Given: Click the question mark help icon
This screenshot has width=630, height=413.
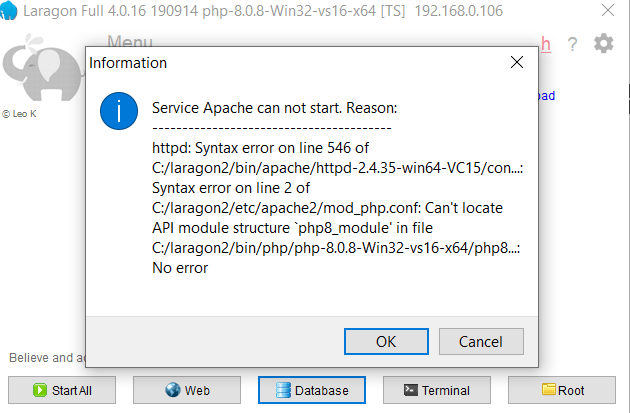Looking at the screenshot, I should (573, 44).
